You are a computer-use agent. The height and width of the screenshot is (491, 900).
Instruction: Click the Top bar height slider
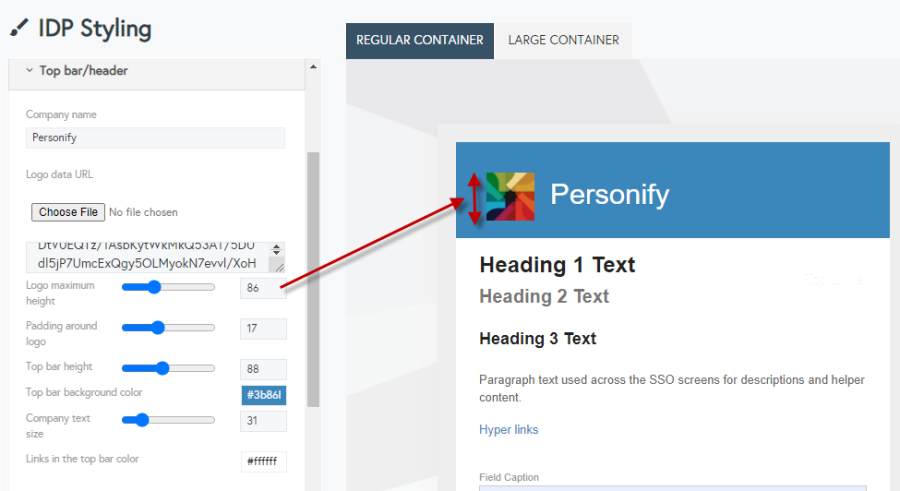click(x=168, y=368)
